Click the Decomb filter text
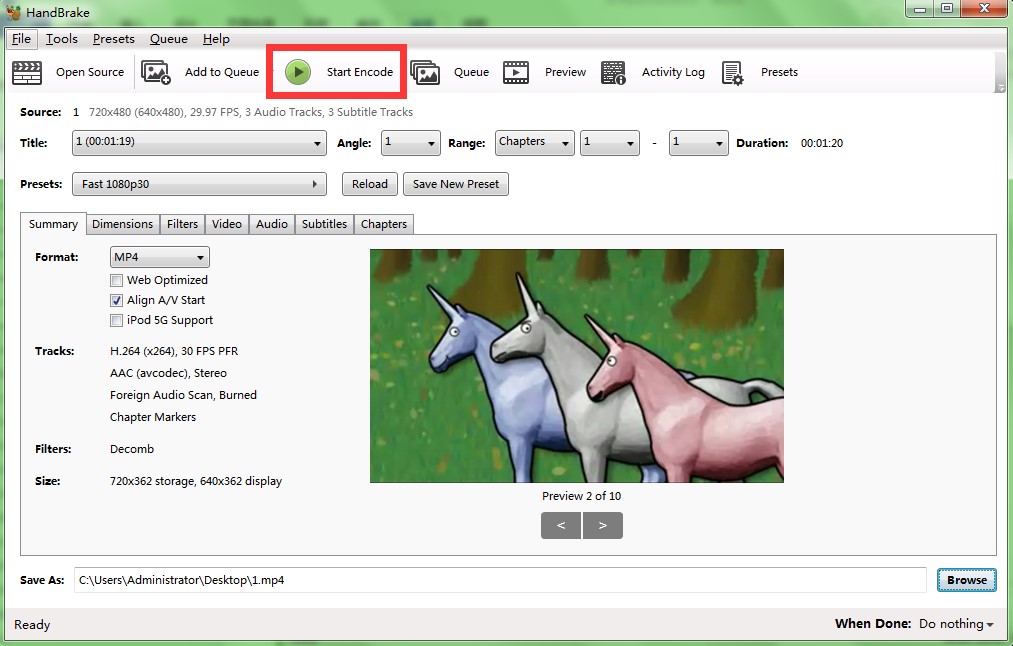The height and width of the screenshot is (646, 1013). click(132, 449)
